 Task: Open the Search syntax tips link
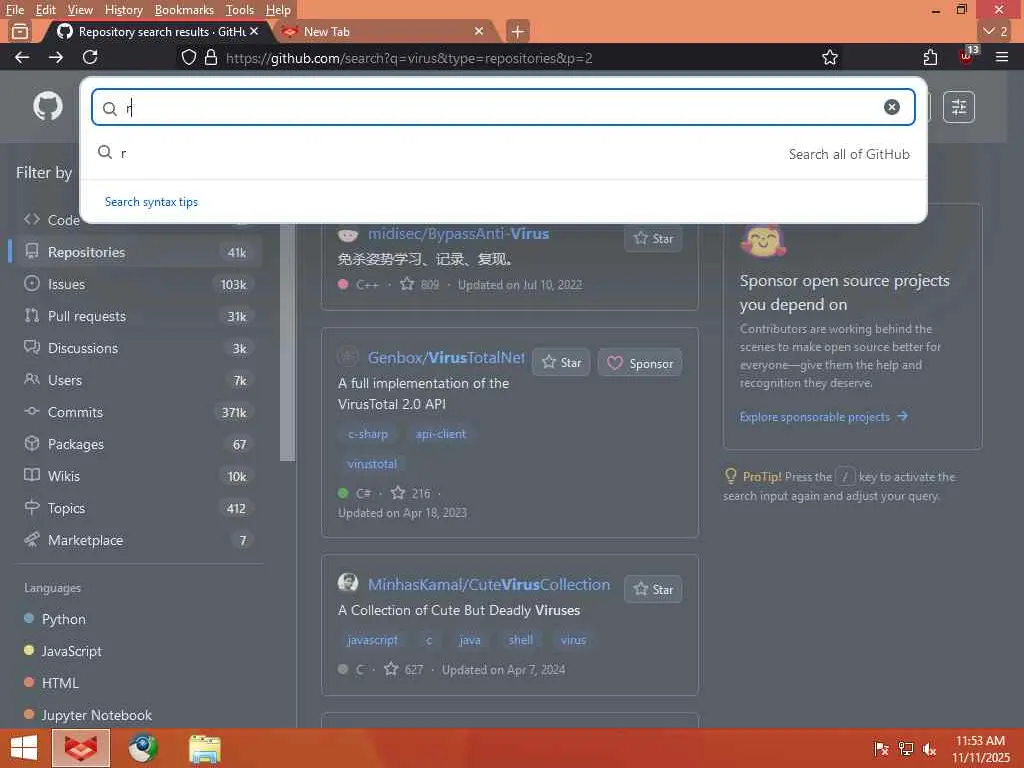click(x=151, y=202)
